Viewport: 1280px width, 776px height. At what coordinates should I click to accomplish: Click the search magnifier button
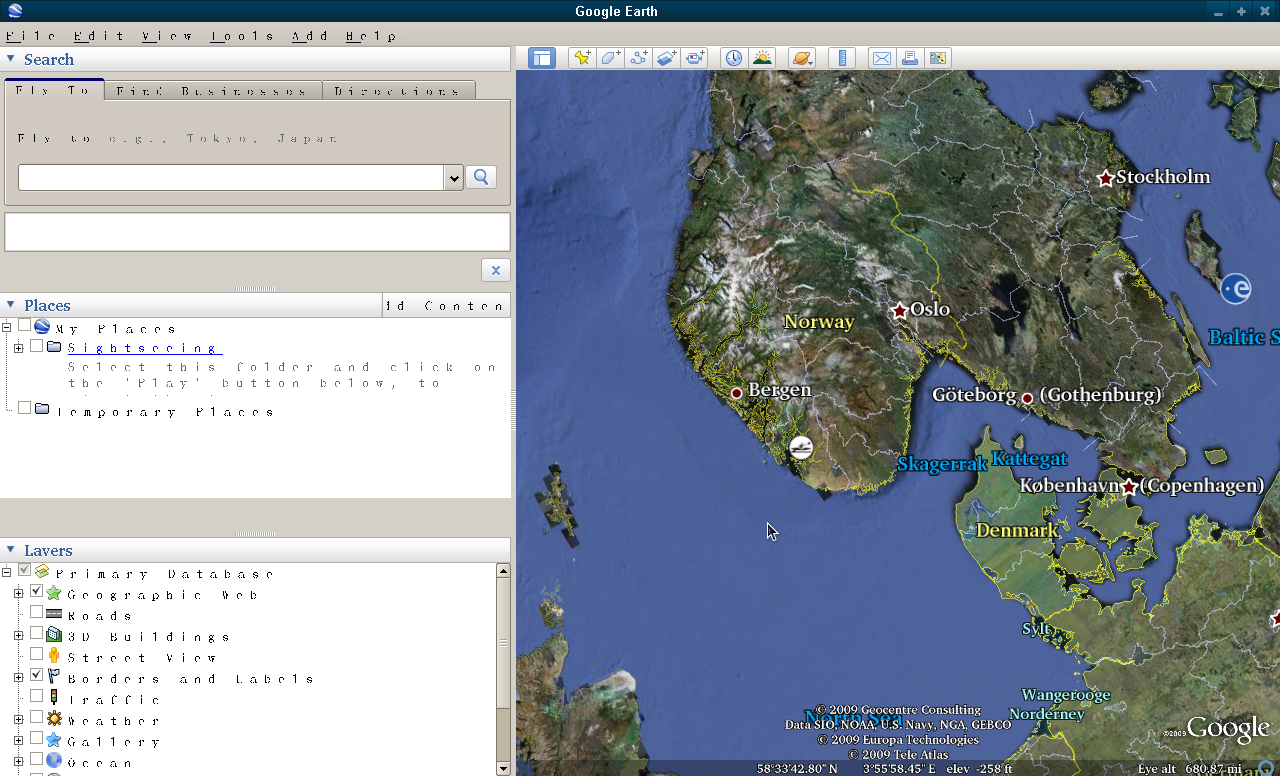tap(481, 177)
